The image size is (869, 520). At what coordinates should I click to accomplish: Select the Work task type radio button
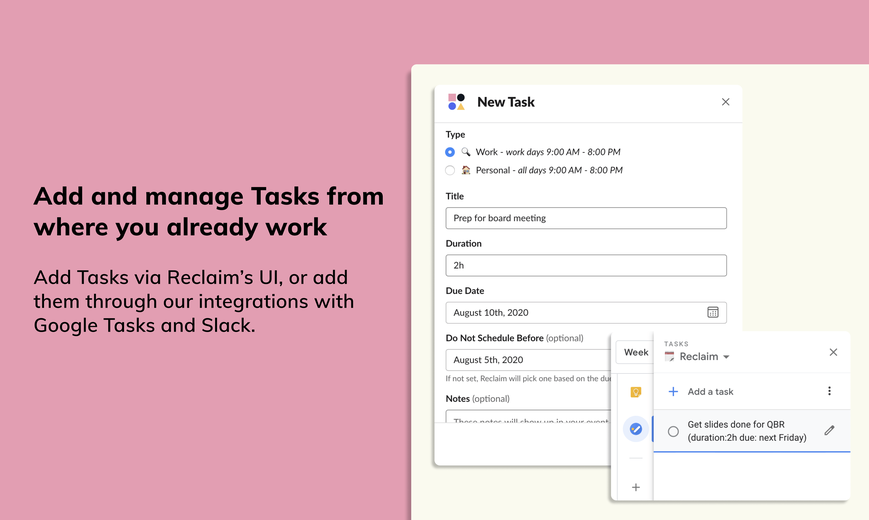point(450,152)
